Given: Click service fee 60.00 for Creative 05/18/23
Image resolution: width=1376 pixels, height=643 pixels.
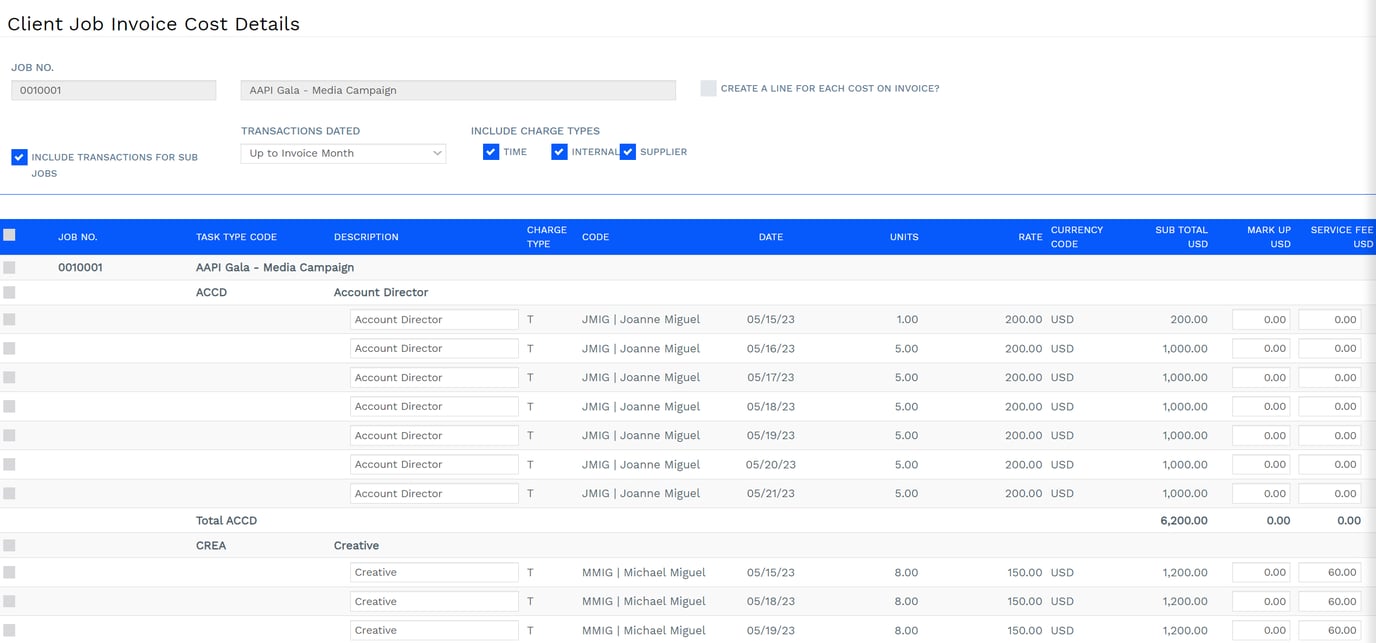Looking at the screenshot, I should tap(1330, 601).
